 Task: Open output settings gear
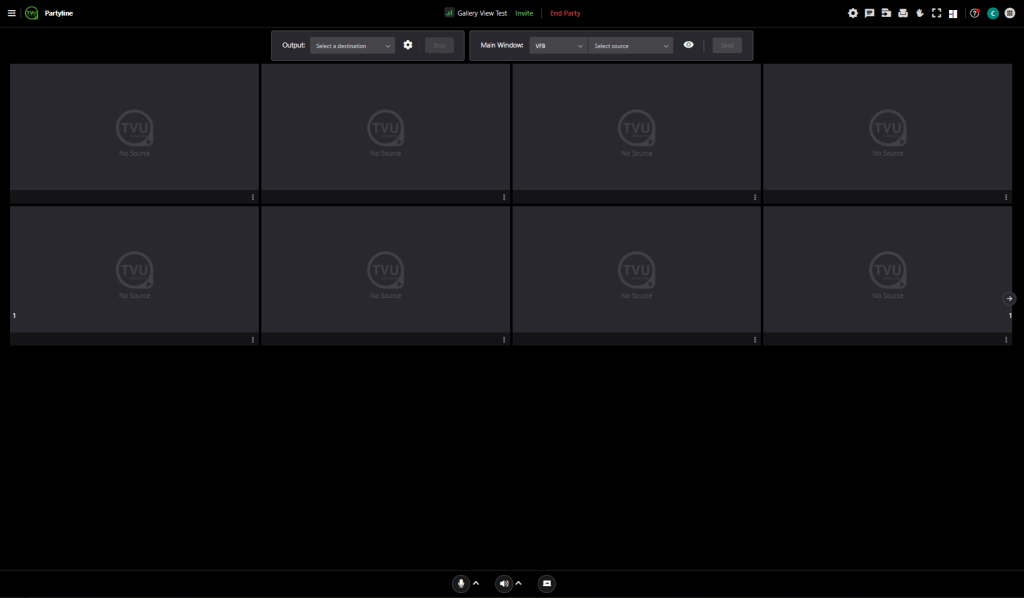click(x=408, y=45)
